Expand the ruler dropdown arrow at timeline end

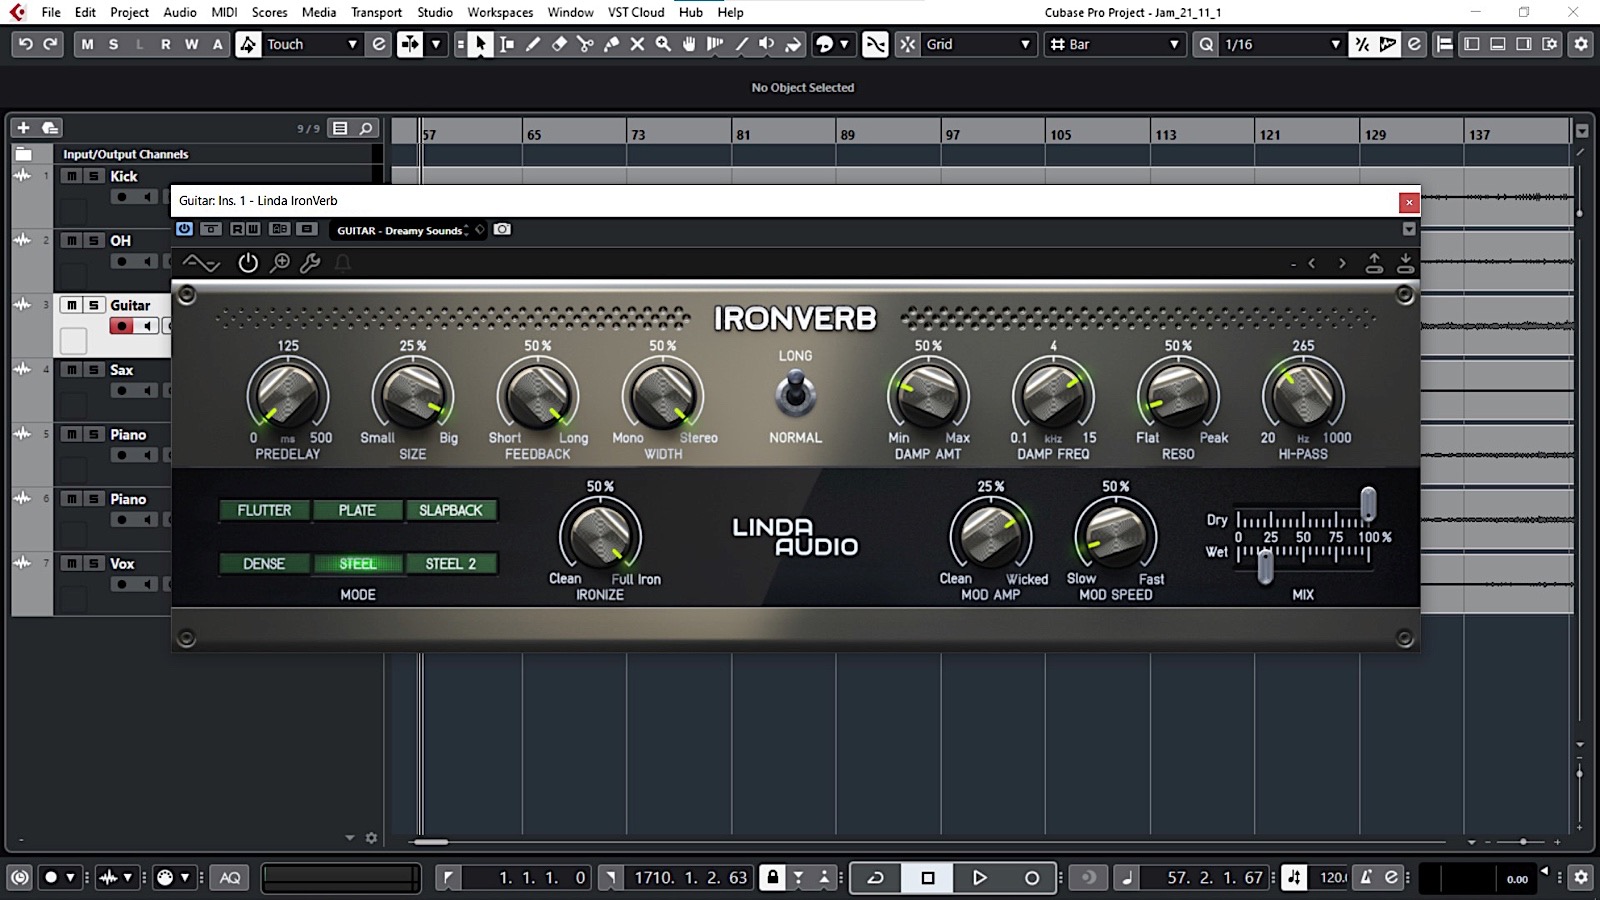coord(1582,131)
